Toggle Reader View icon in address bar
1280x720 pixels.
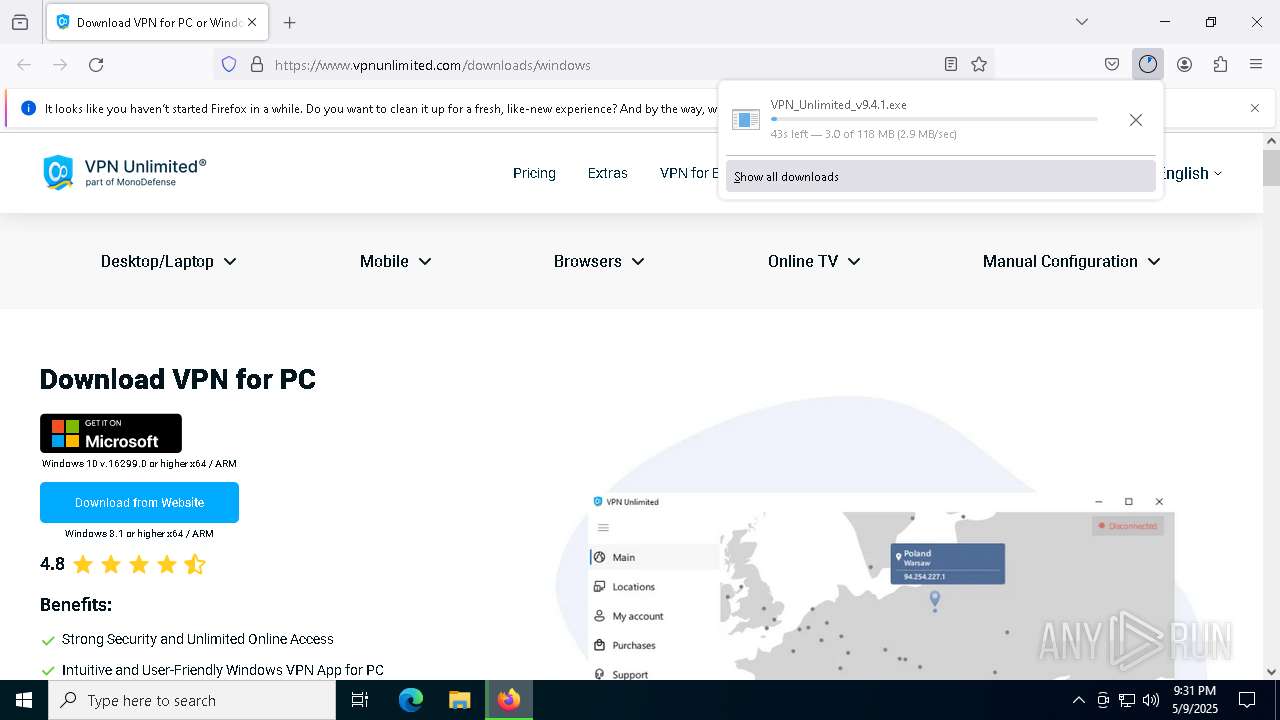[951, 65]
